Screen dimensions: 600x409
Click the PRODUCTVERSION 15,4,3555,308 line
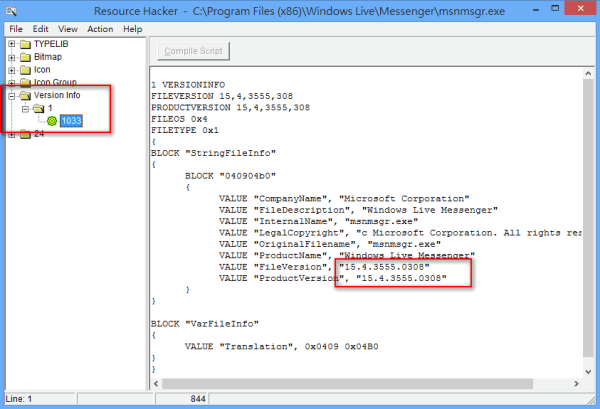coord(230,108)
